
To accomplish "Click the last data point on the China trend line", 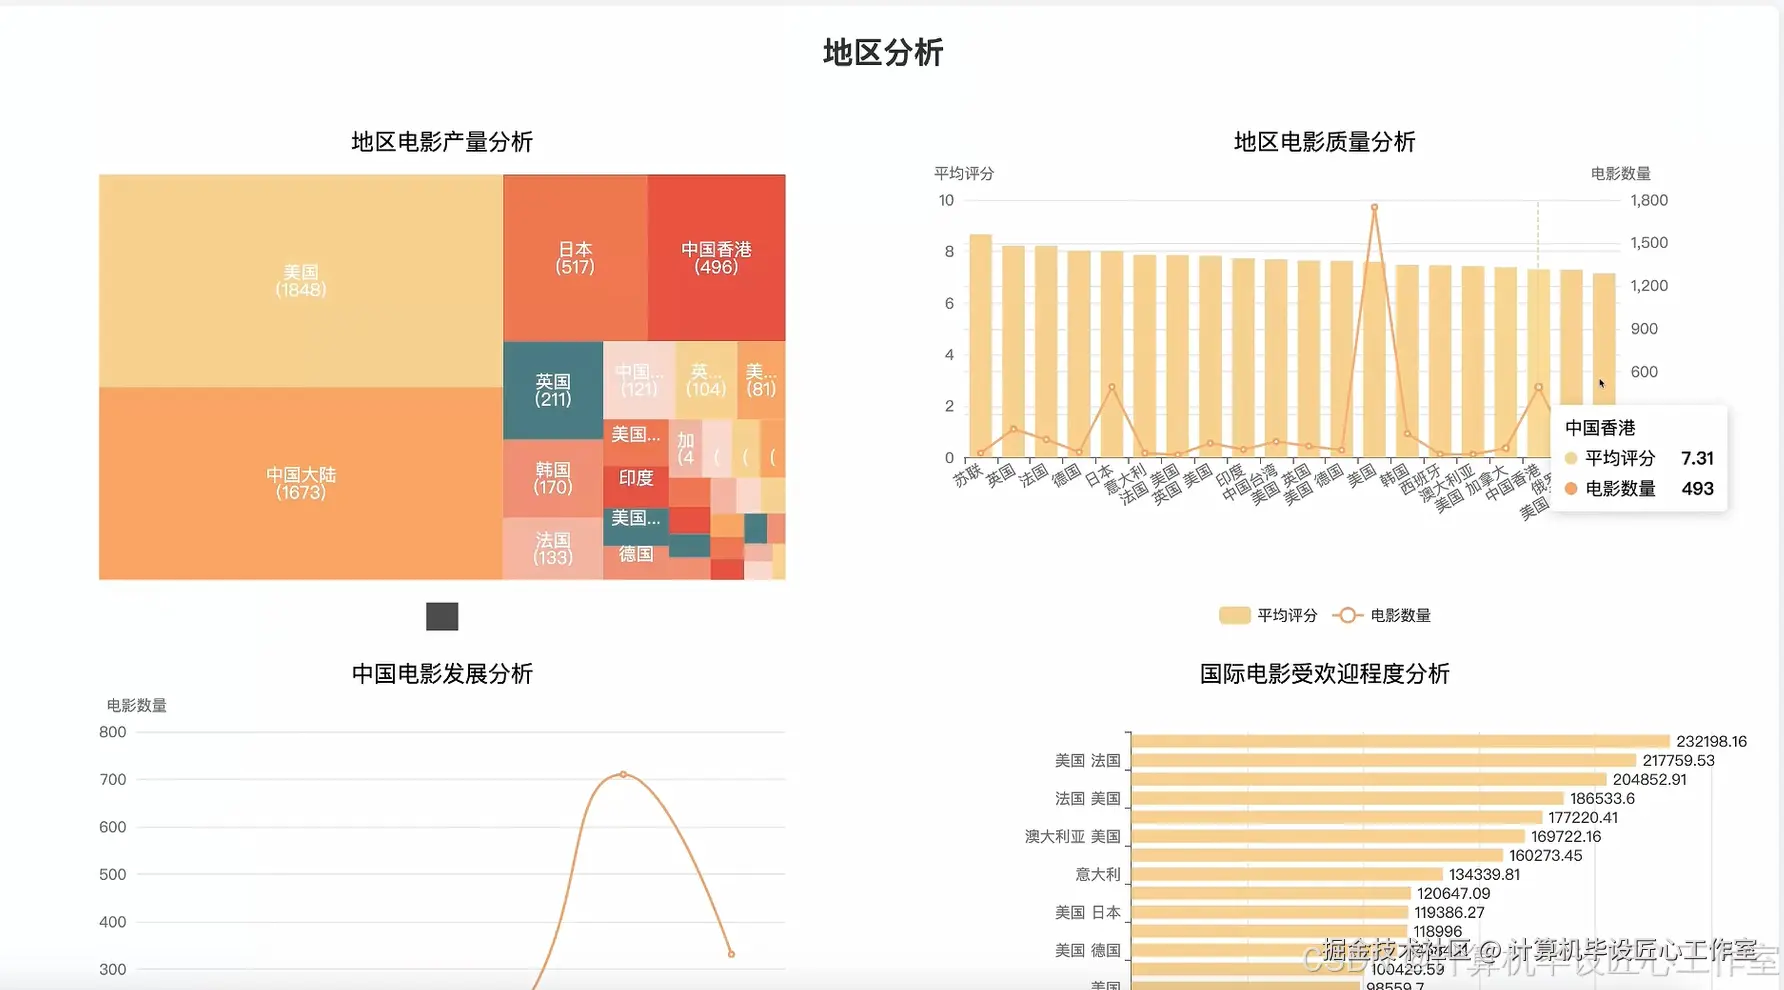I will tap(731, 954).
